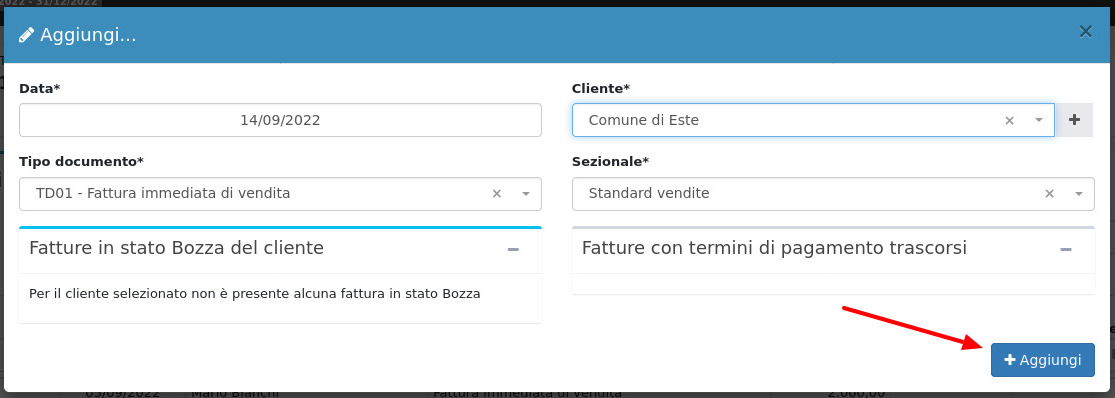
Task: Click the Data field showing 14/09/2022
Action: point(280,120)
